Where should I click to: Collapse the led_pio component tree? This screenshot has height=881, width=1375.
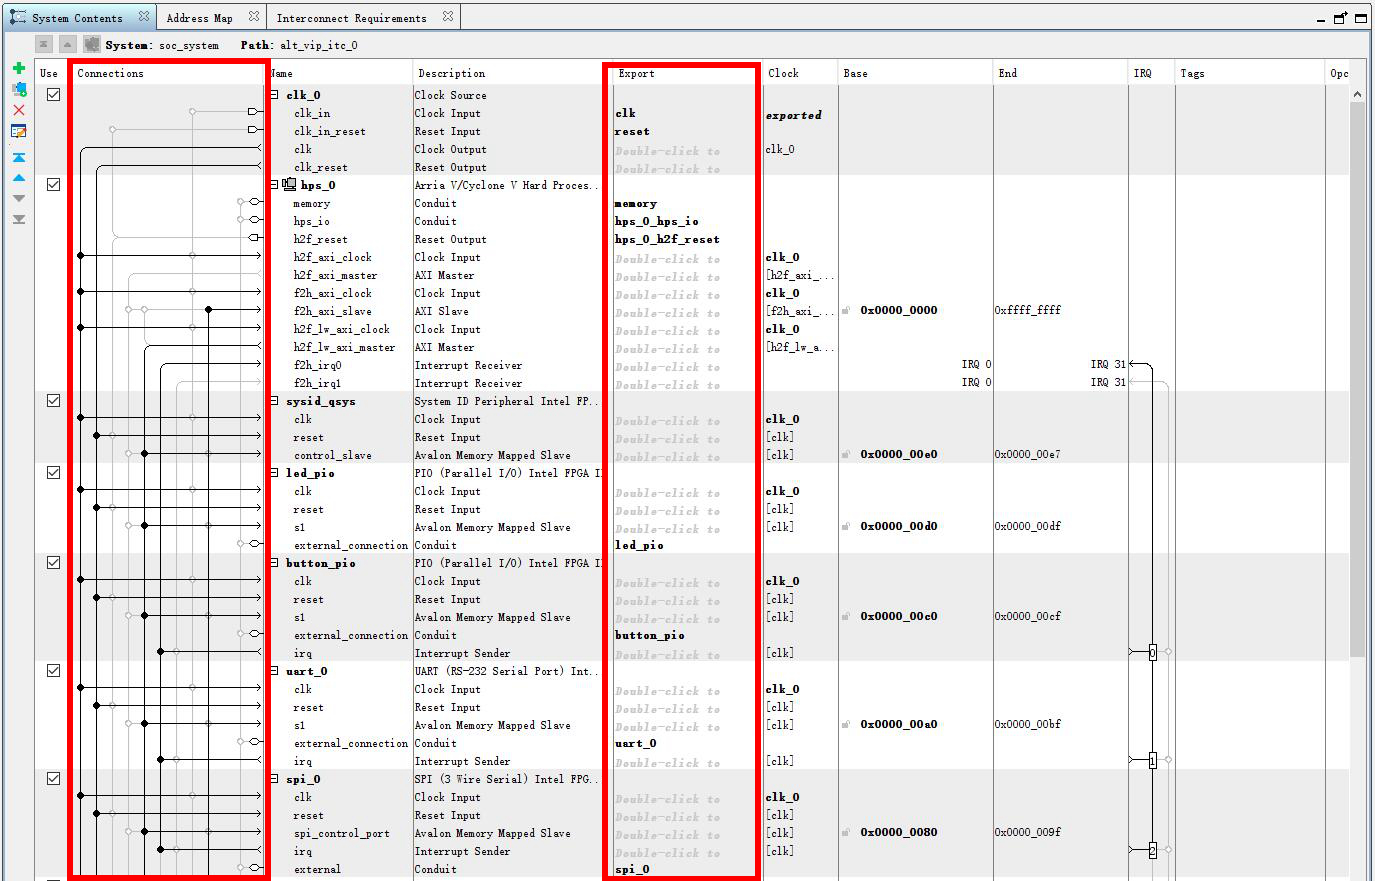pyautogui.click(x=274, y=473)
